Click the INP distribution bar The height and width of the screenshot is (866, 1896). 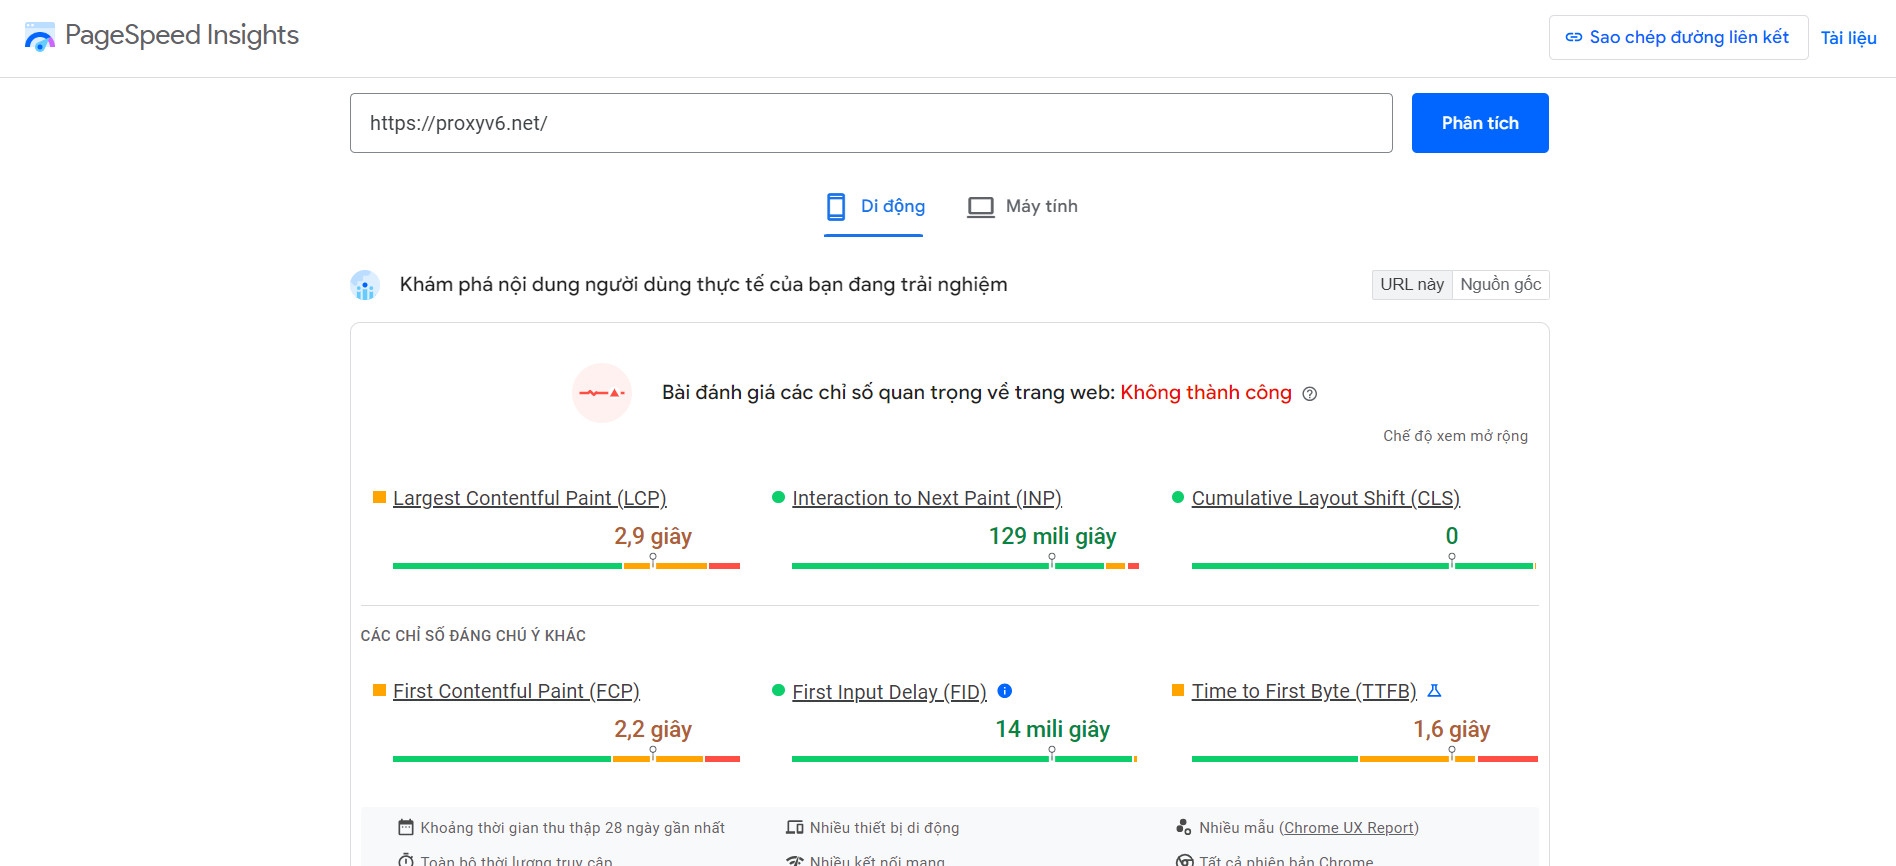coord(965,566)
